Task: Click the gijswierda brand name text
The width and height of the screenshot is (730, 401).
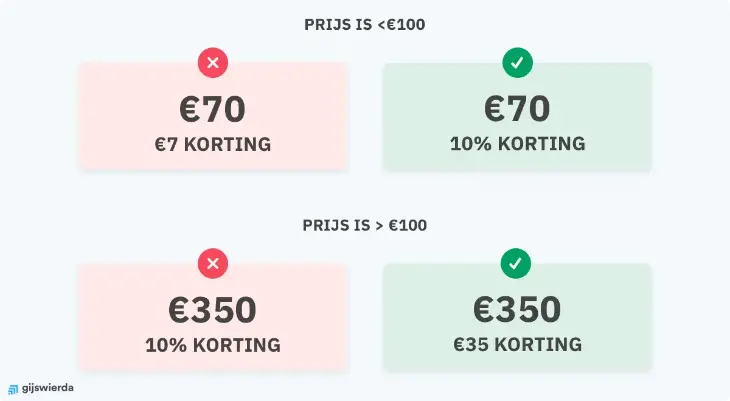Action: pyautogui.click(x=47, y=388)
